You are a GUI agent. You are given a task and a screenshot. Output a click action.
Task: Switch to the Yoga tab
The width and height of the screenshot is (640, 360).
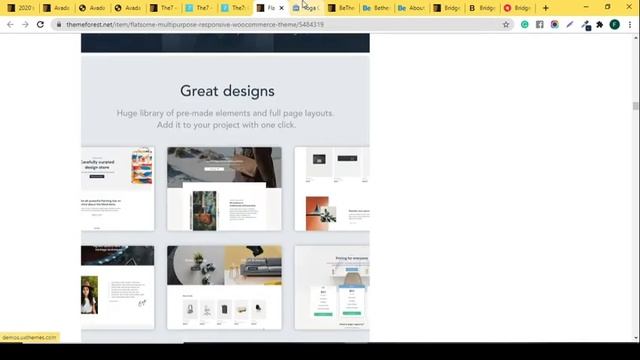306,8
